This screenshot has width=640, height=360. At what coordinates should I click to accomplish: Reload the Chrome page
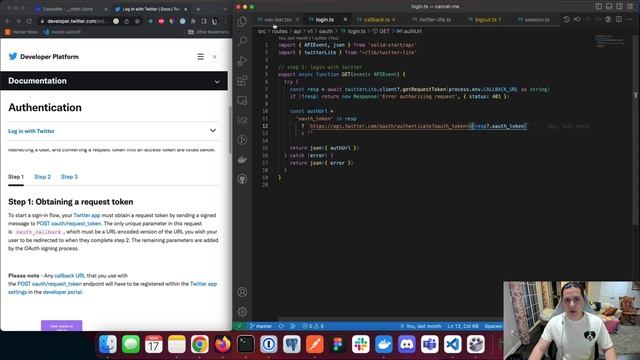tap(29, 21)
